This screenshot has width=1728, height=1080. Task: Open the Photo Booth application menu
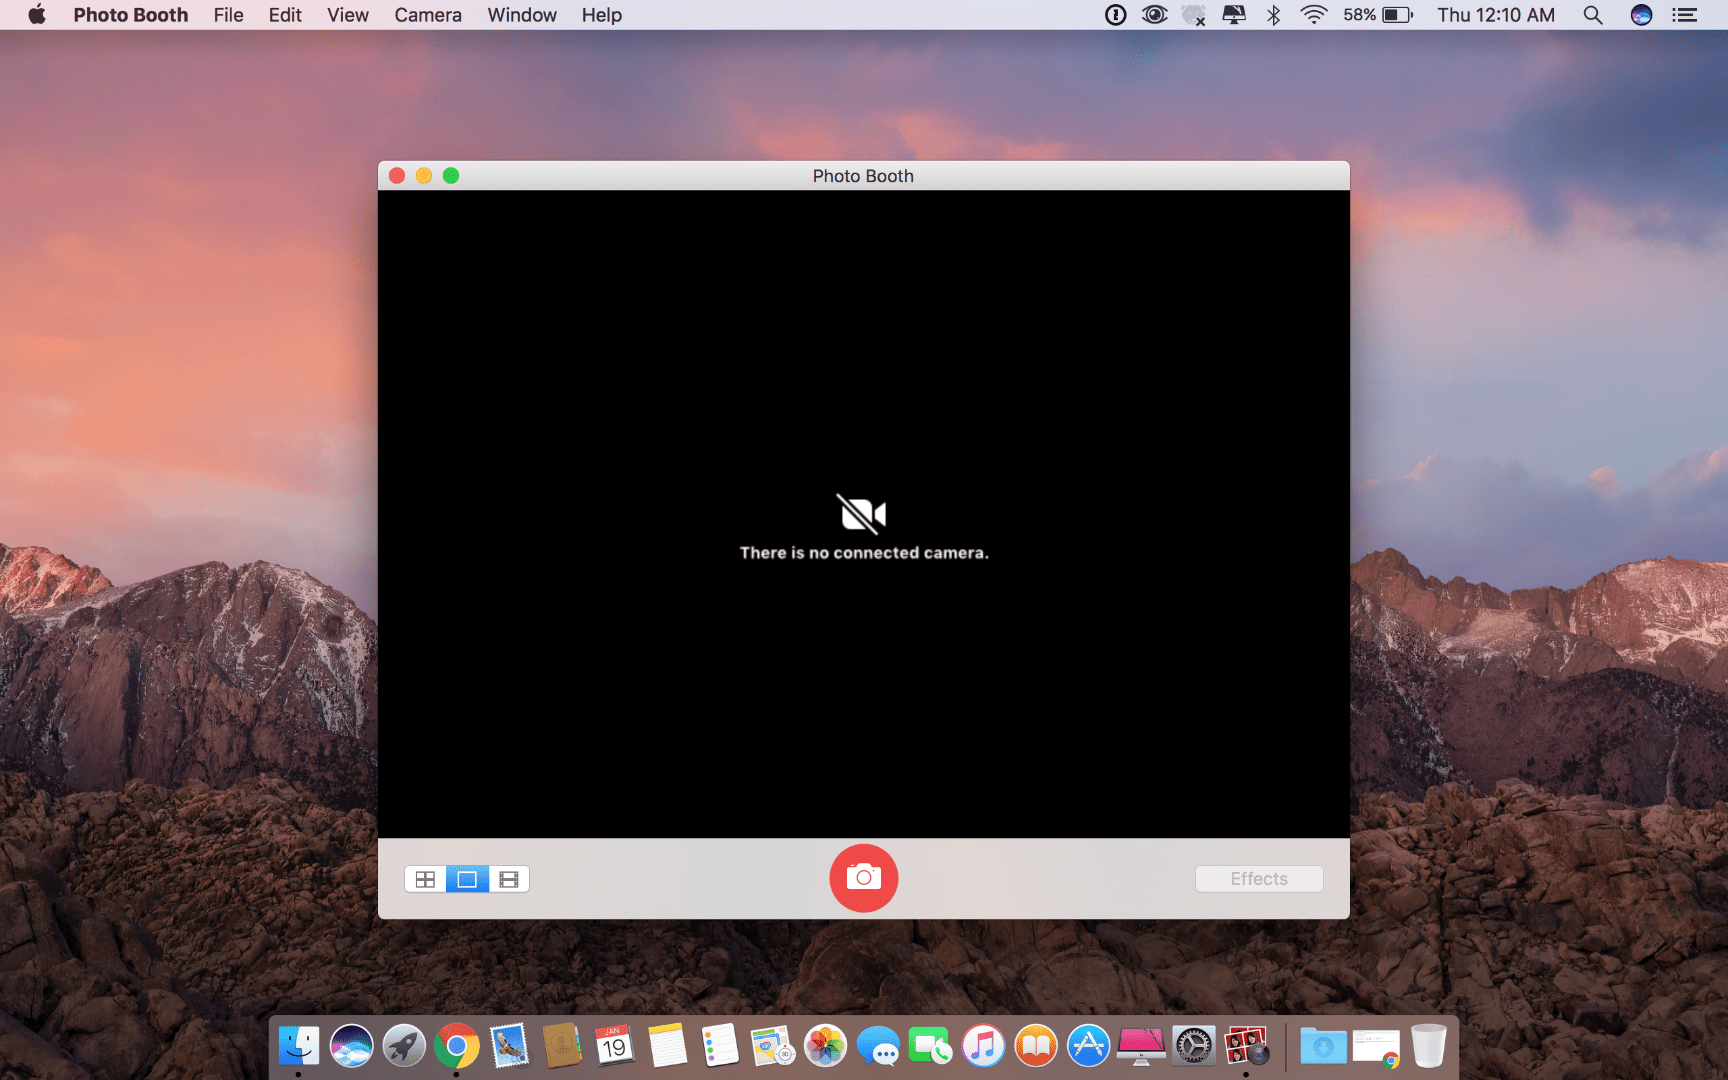(130, 15)
